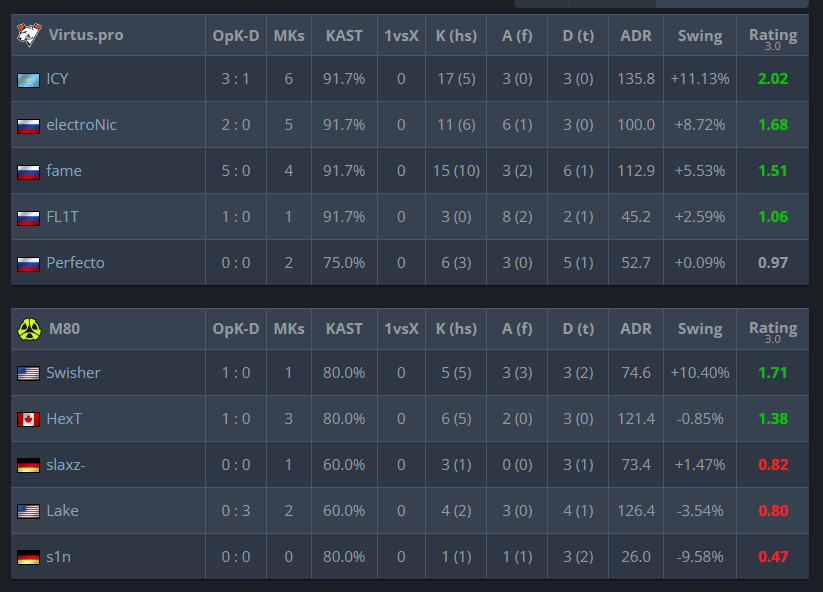Open the Virtus.pro team page link
The width and height of the screenshot is (823, 592).
(x=86, y=35)
